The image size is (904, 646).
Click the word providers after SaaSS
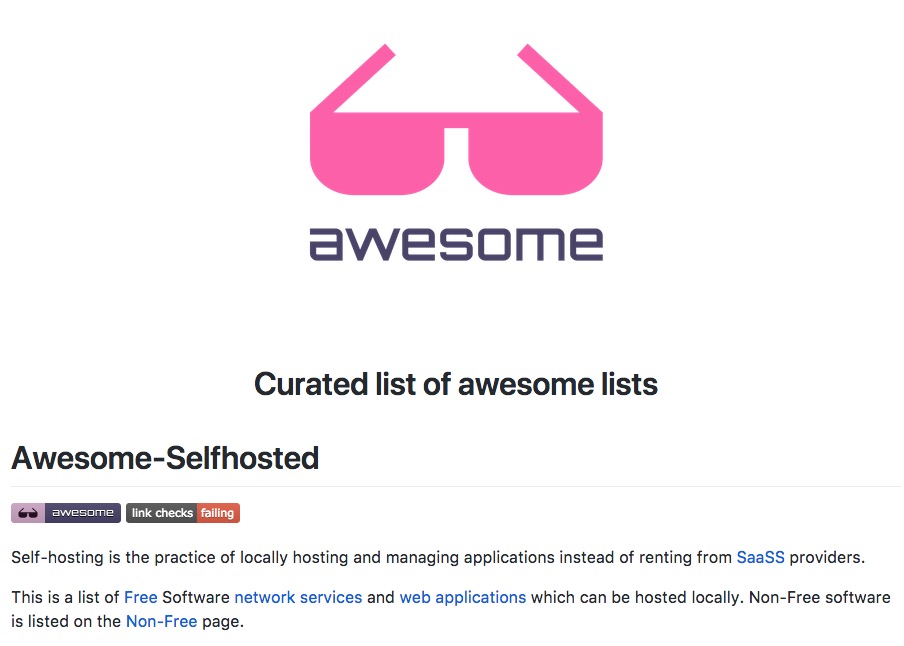(826, 557)
